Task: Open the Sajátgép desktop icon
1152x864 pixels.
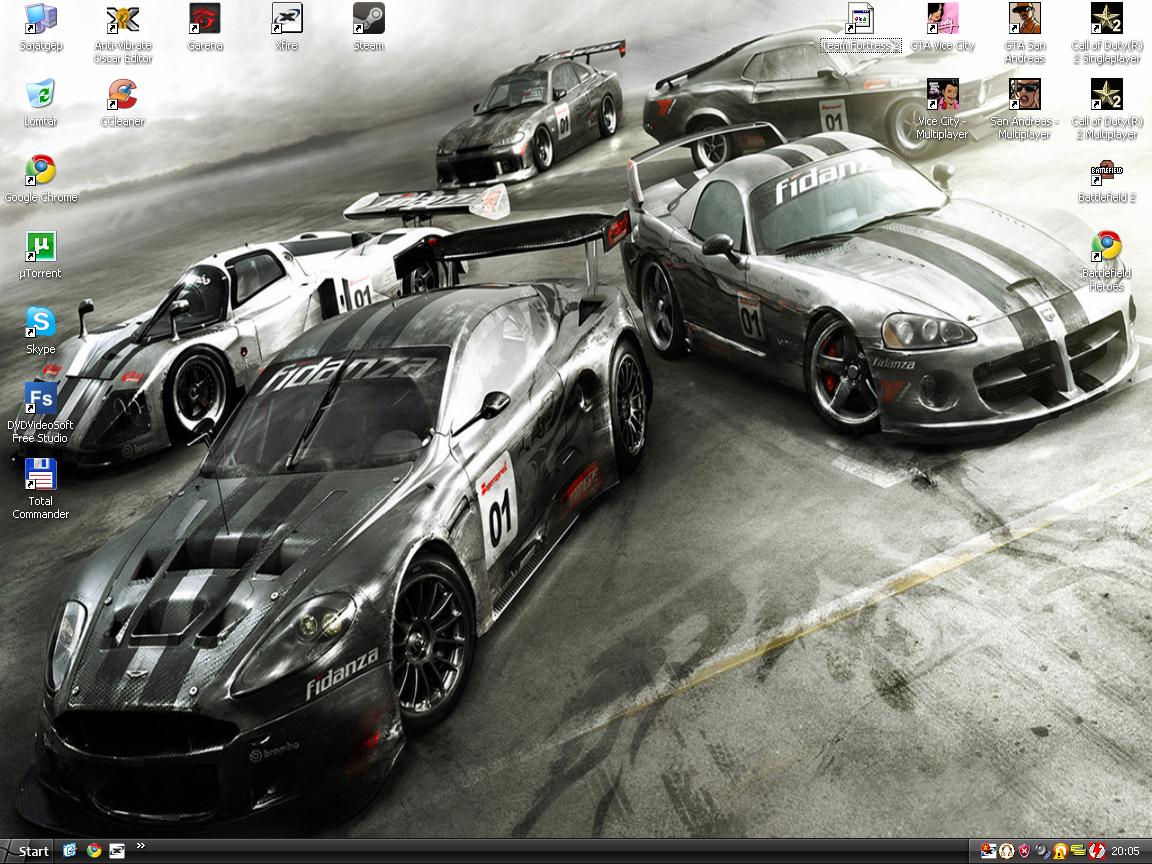Action: pyautogui.click(x=40, y=28)
